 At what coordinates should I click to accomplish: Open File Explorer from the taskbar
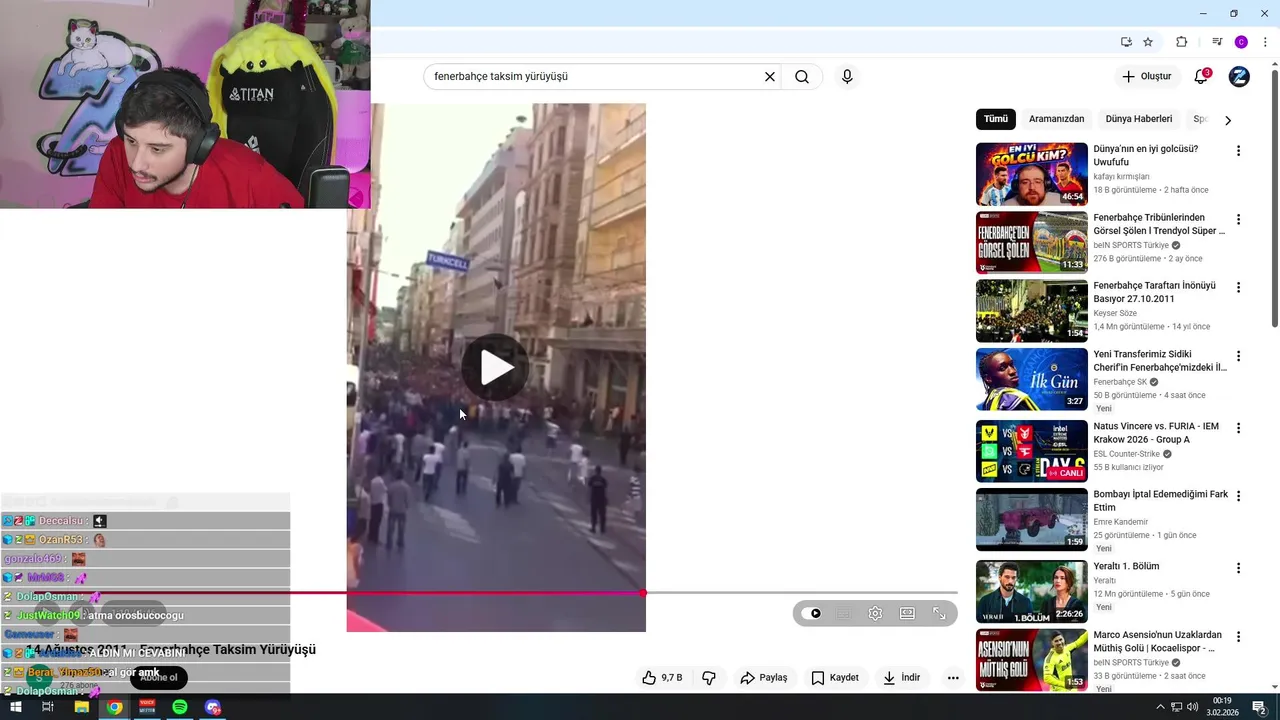click(81, 707)
